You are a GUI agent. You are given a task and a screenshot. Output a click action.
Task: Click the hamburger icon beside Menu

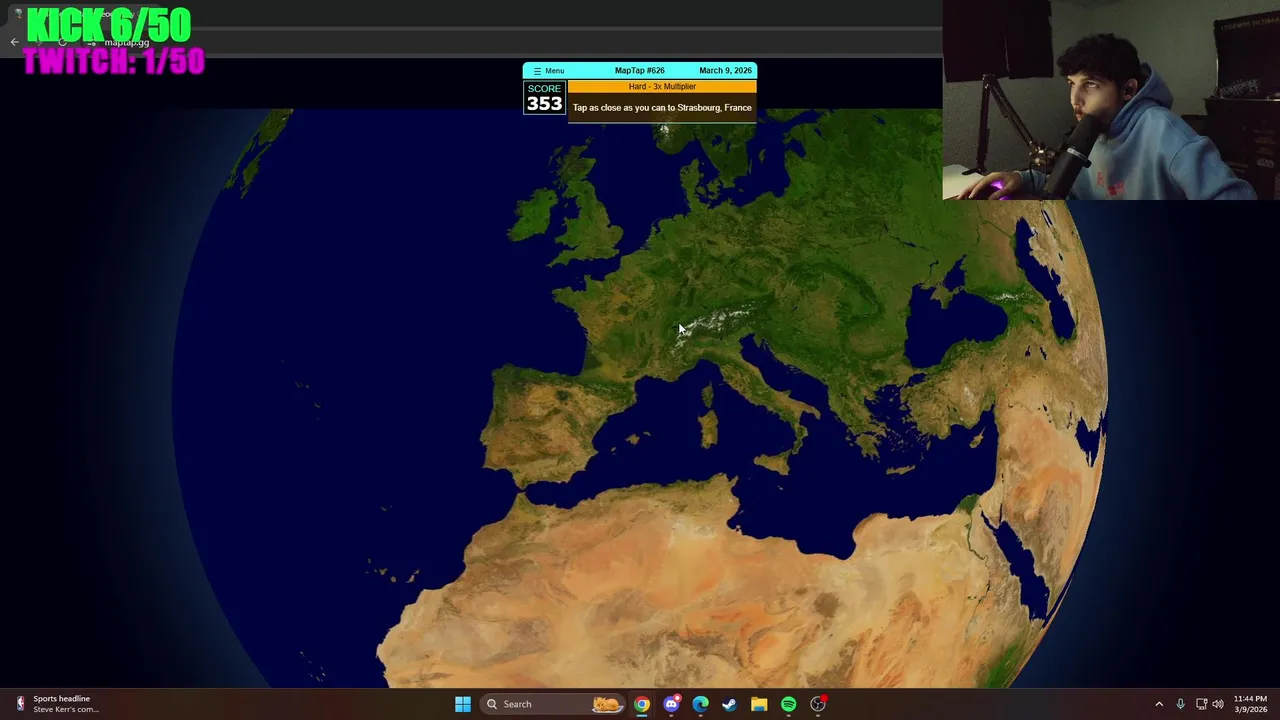point(537,71)
